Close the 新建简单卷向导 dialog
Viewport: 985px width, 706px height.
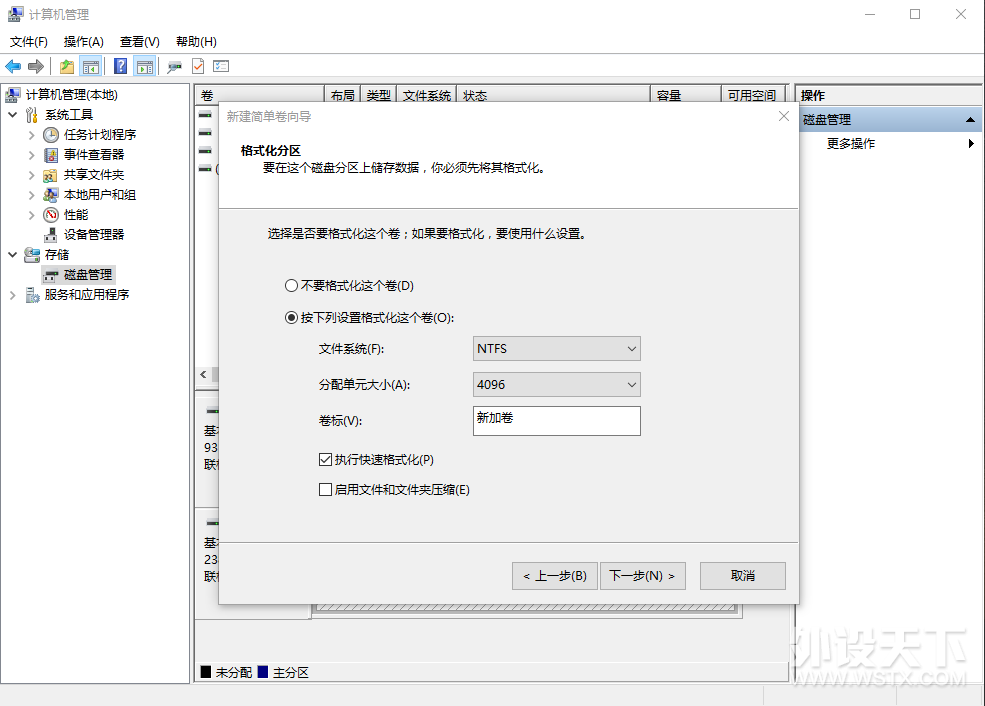(x=783, y=116)
